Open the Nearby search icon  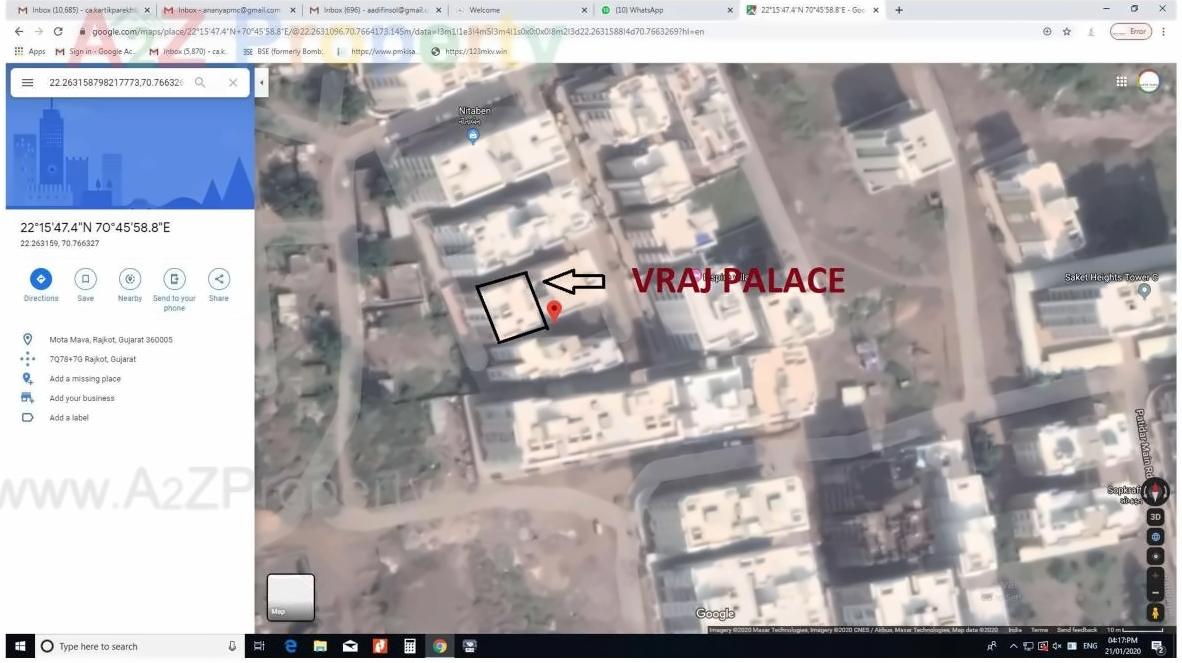[x=130, y=279]
